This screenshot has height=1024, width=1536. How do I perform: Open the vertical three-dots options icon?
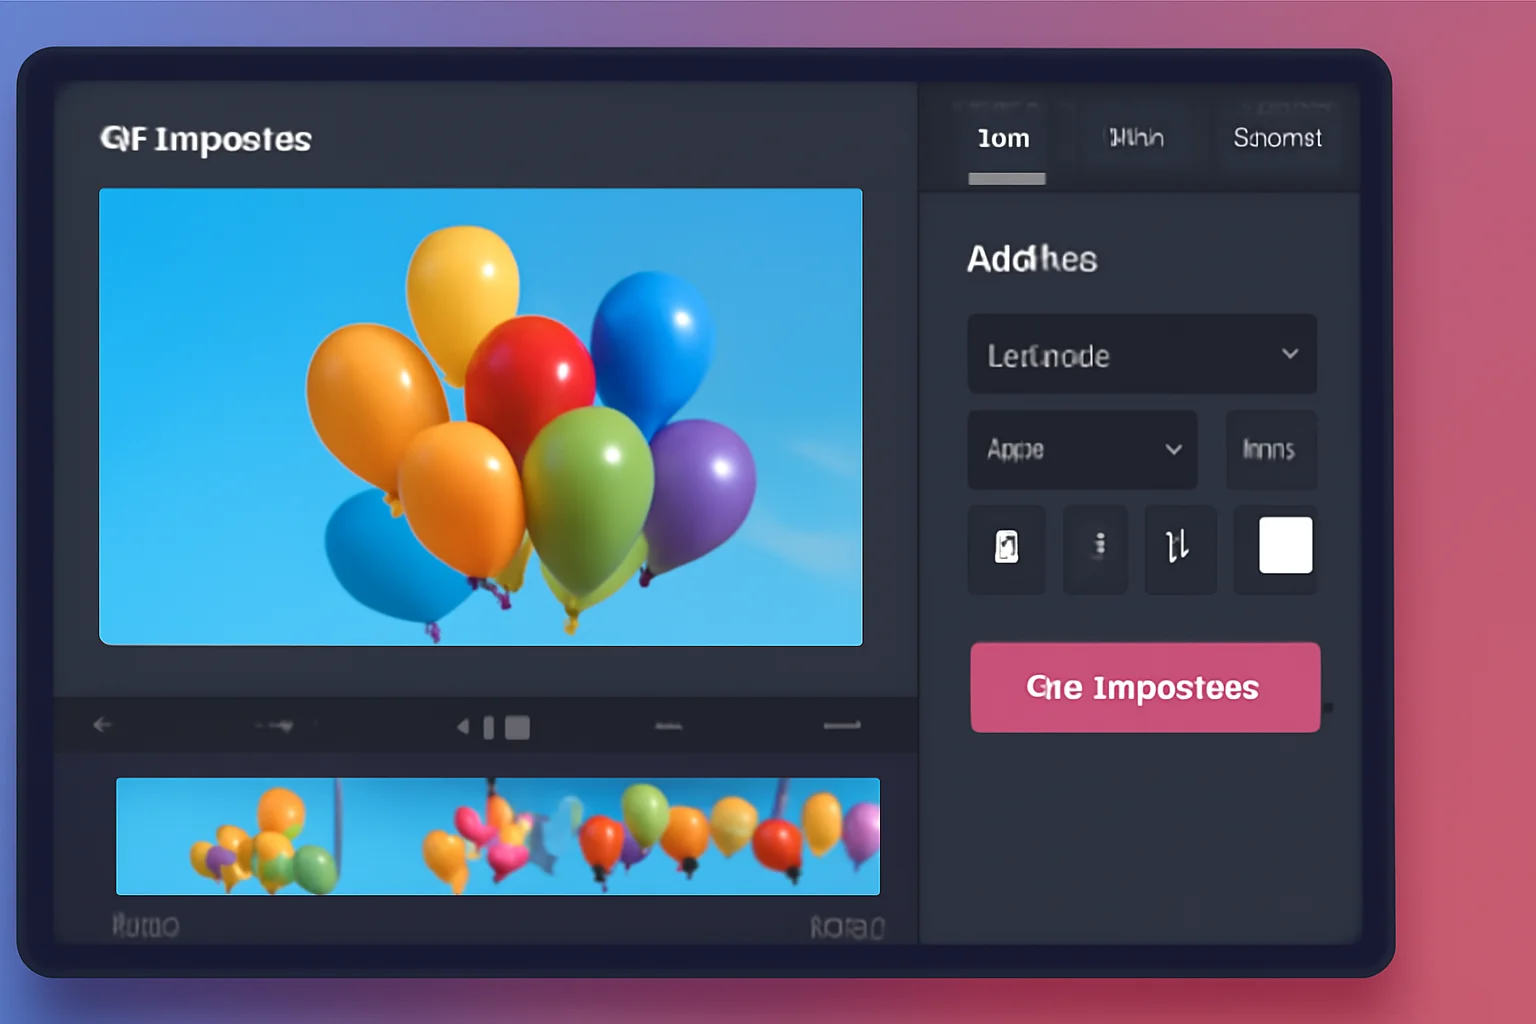(1095, 549)
